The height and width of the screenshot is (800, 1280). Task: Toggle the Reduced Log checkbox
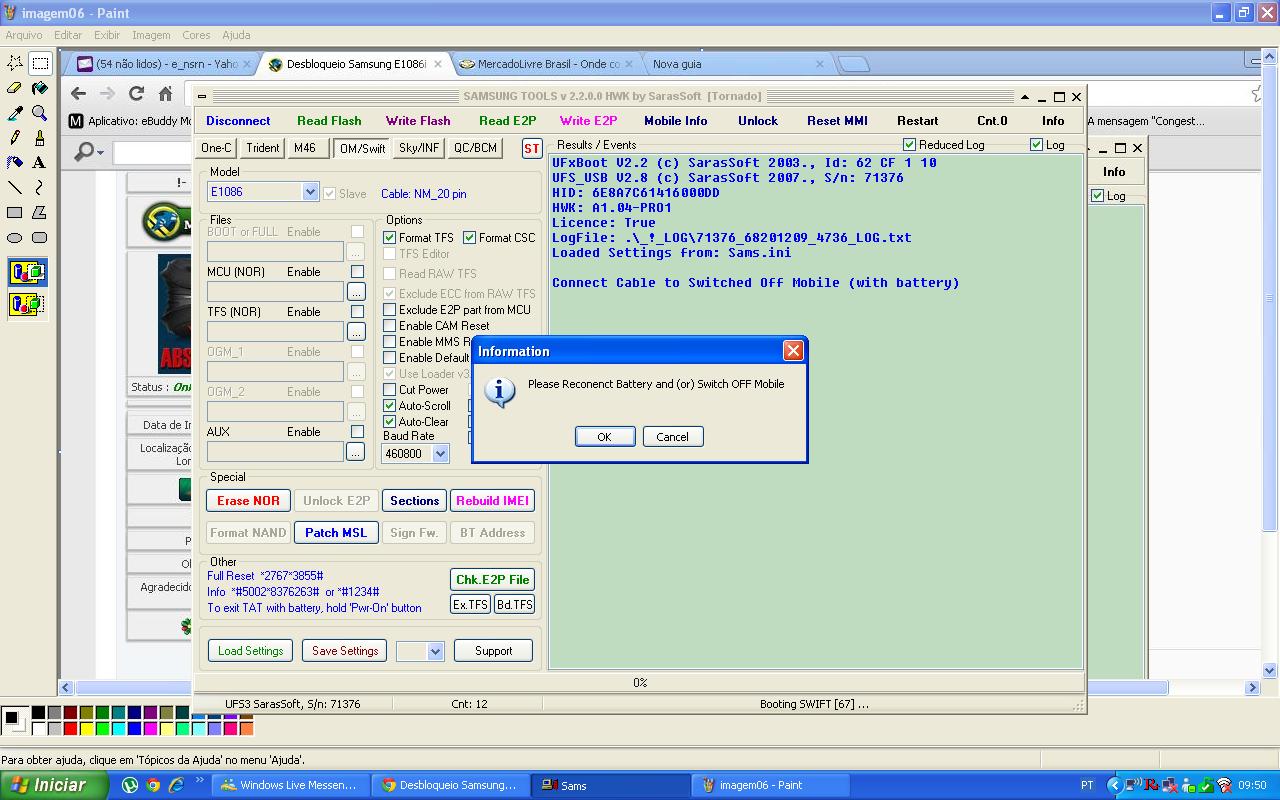click(909, 145)
